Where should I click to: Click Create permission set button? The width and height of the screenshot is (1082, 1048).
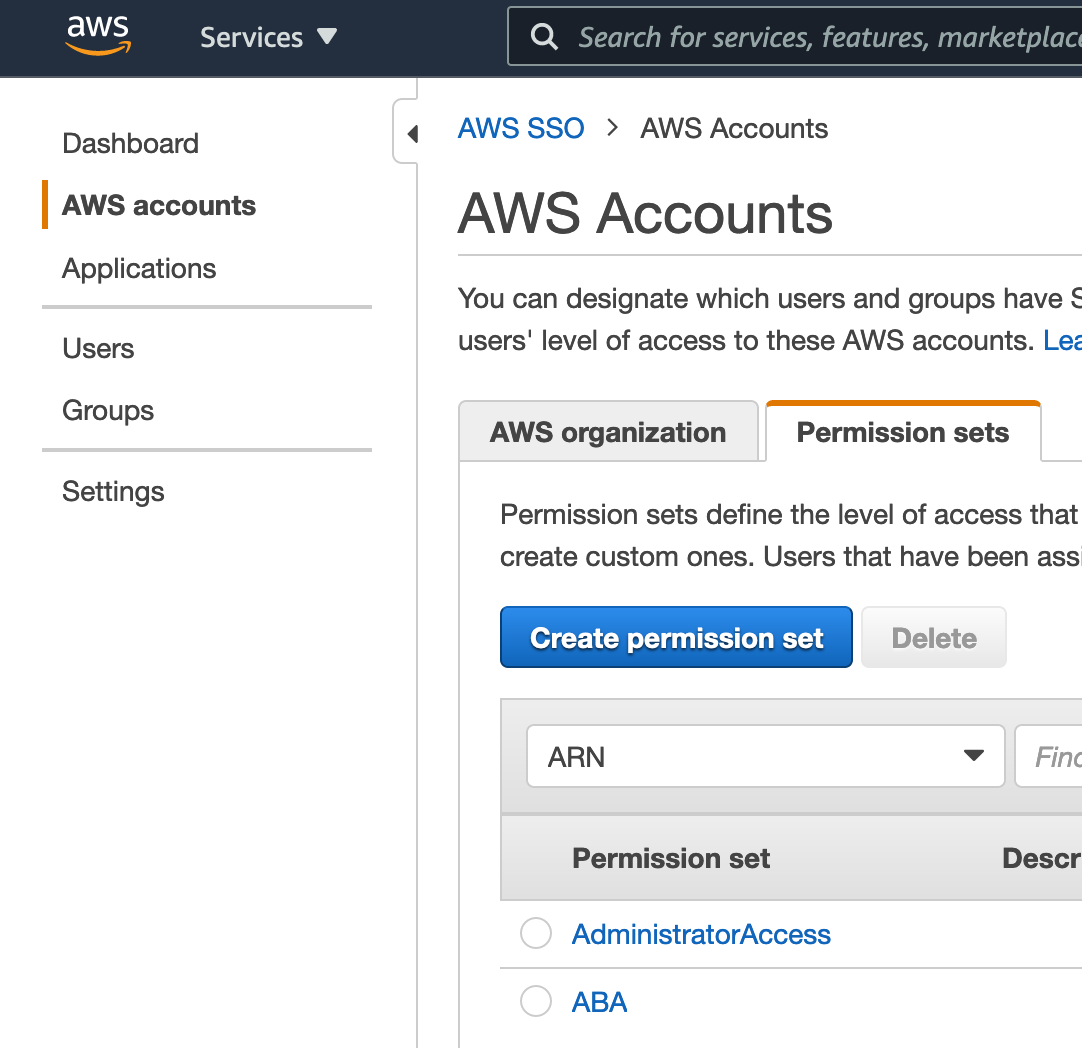[x=676, y=637]
